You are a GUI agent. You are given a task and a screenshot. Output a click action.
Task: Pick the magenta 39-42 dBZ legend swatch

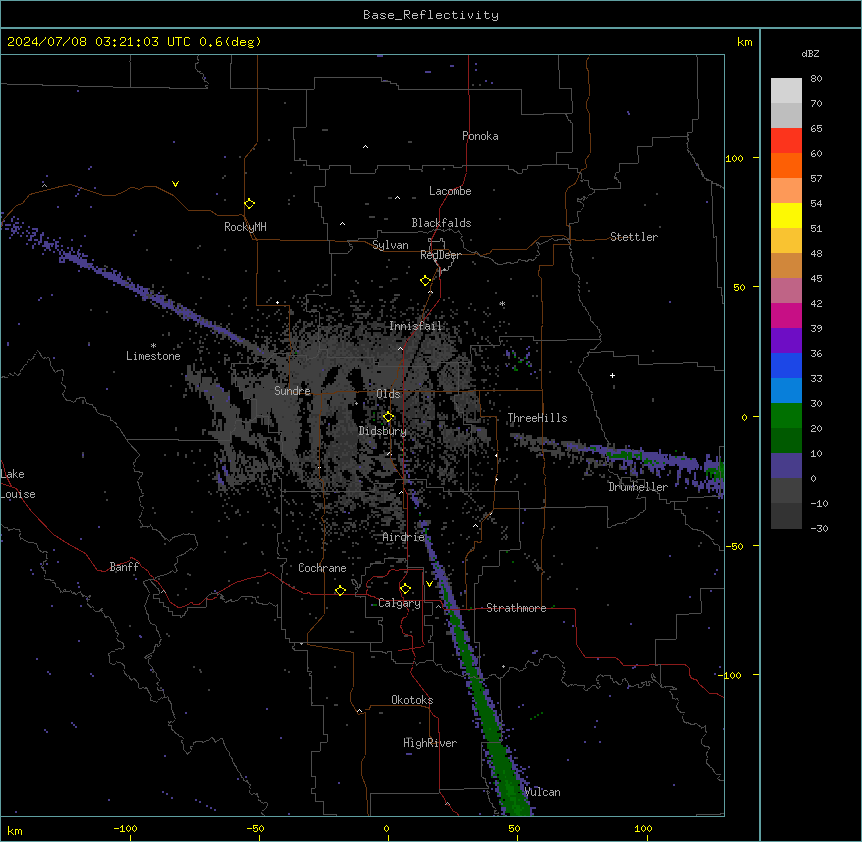point(786,315)
